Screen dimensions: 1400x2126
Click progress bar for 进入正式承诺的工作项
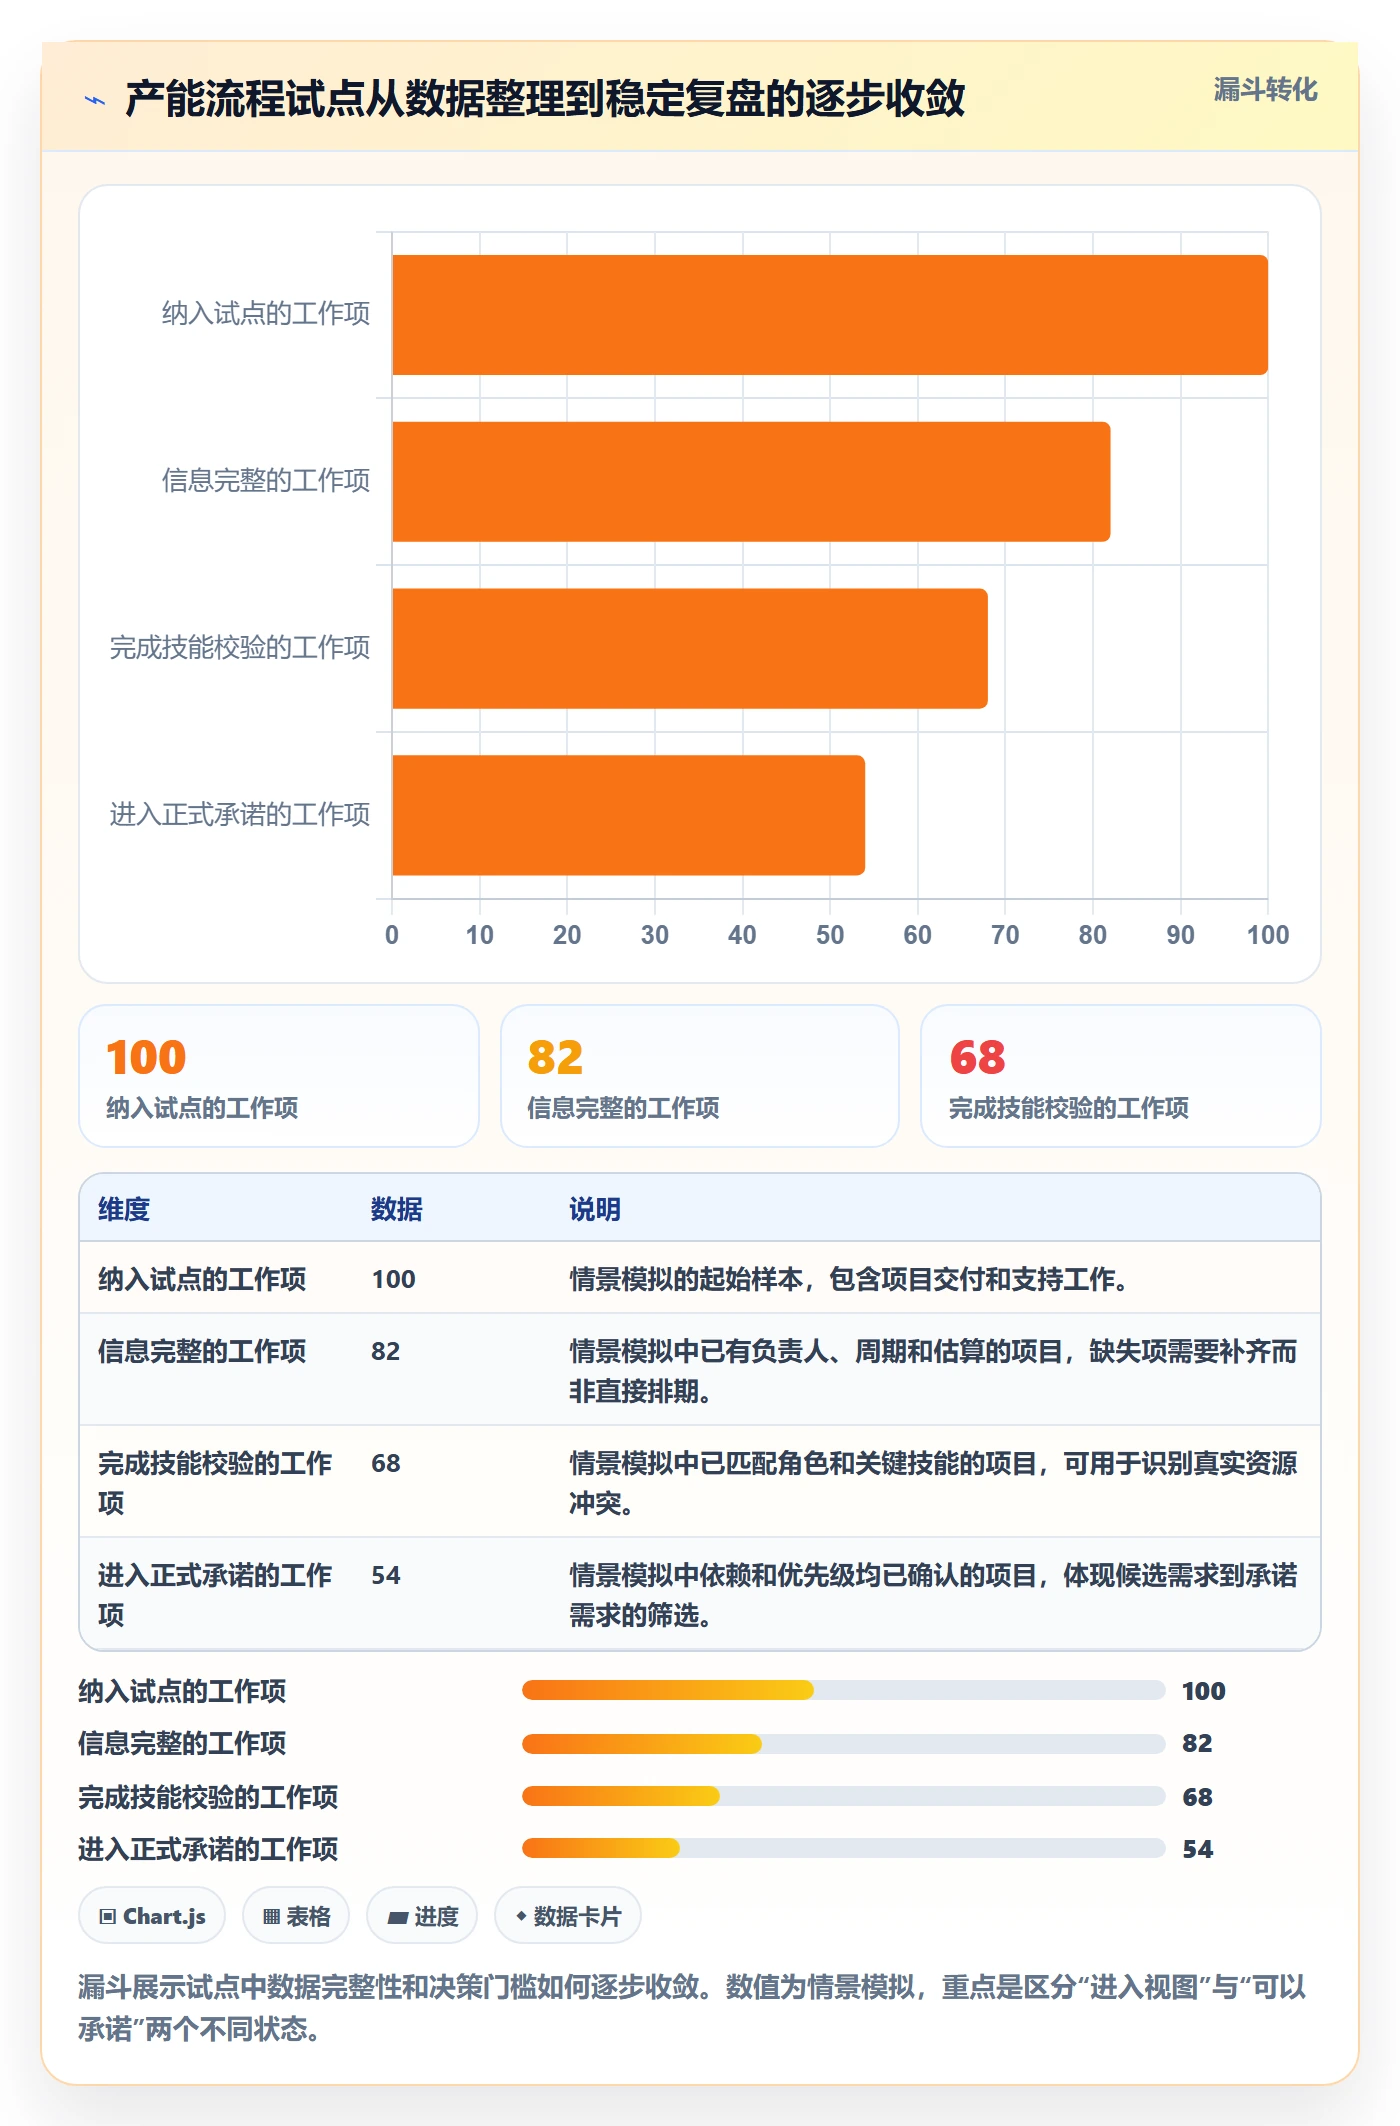(x=843, y=1848)
